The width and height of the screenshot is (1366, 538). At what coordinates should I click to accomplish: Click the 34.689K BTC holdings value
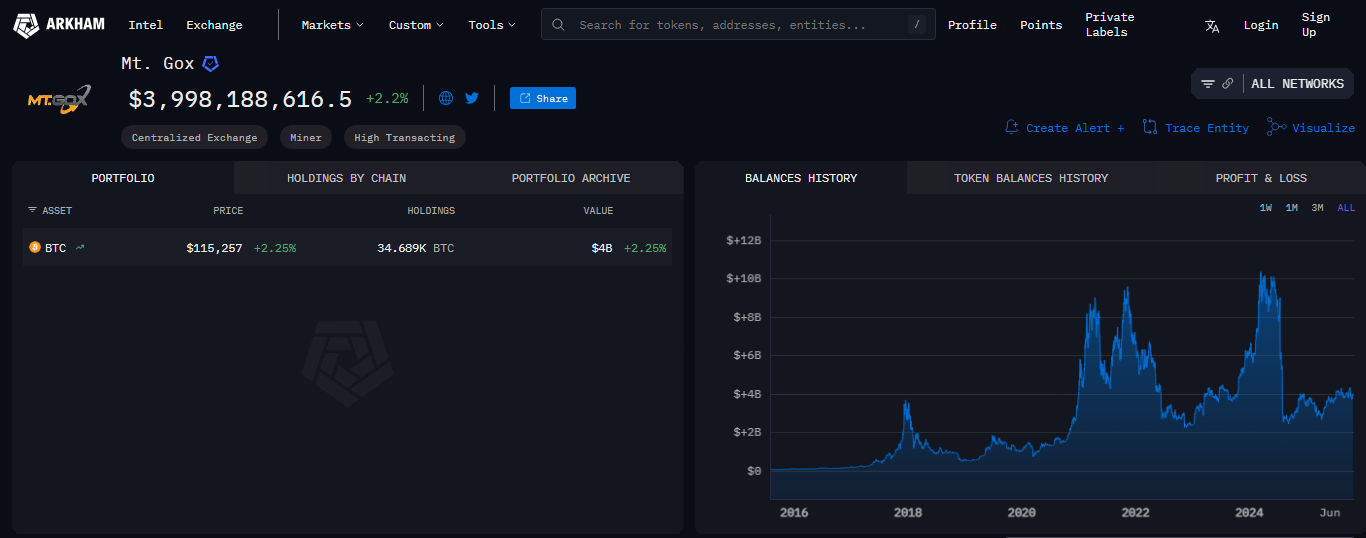click(415, 248)
